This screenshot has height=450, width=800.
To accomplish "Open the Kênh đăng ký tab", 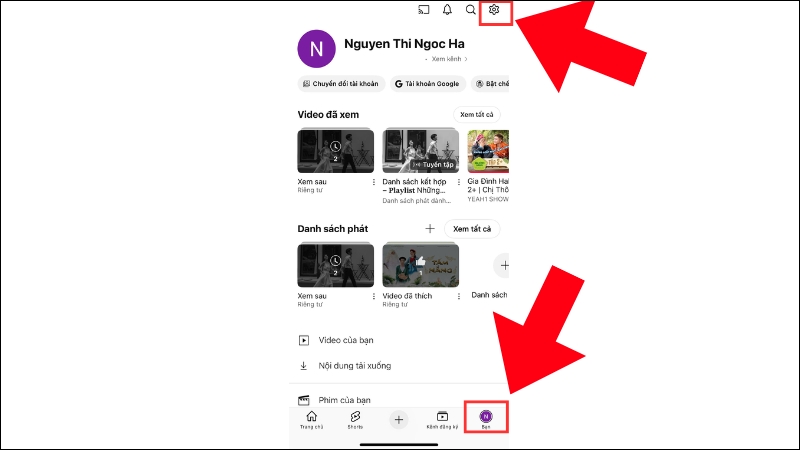I will click(442, 419).
